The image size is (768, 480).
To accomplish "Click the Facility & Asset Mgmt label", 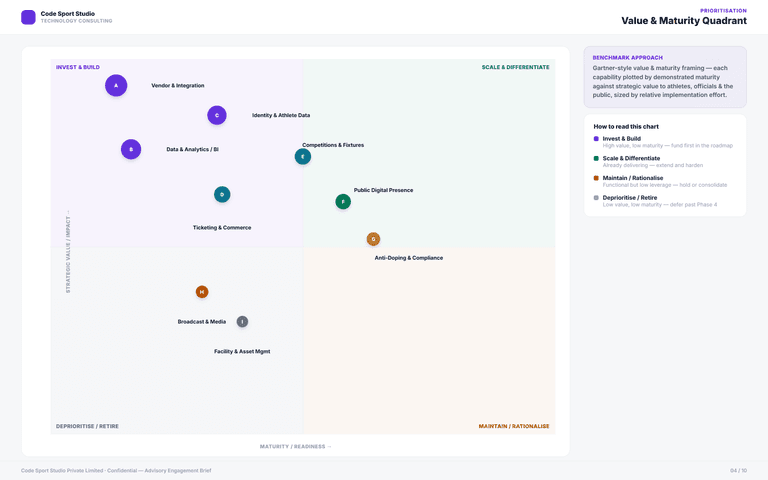I will [242, 352].
